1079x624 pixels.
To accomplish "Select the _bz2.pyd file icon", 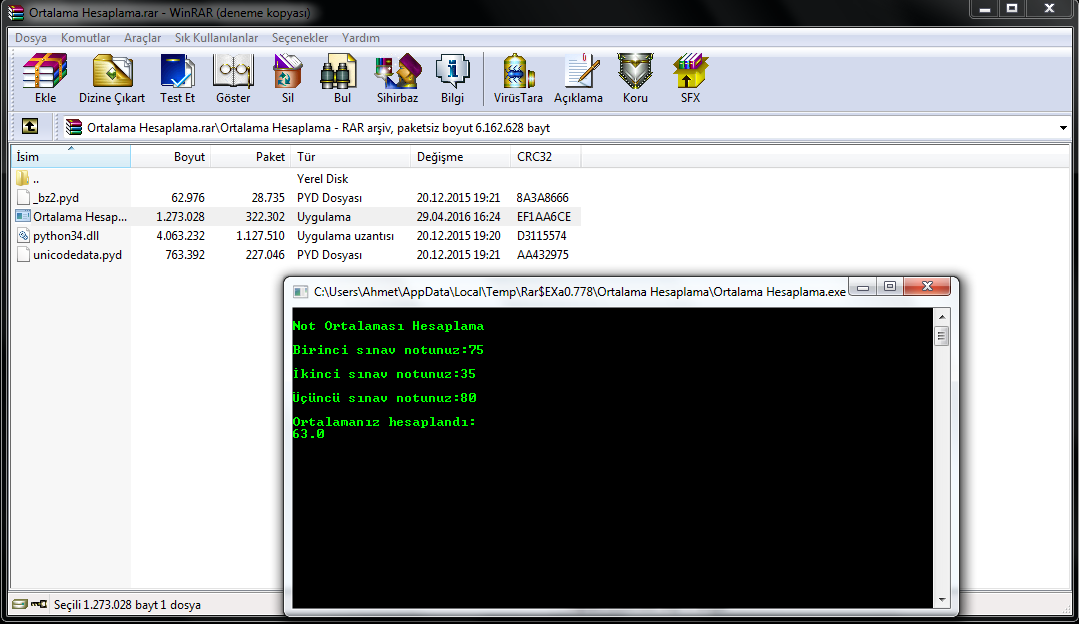I will tap(23, 197).
